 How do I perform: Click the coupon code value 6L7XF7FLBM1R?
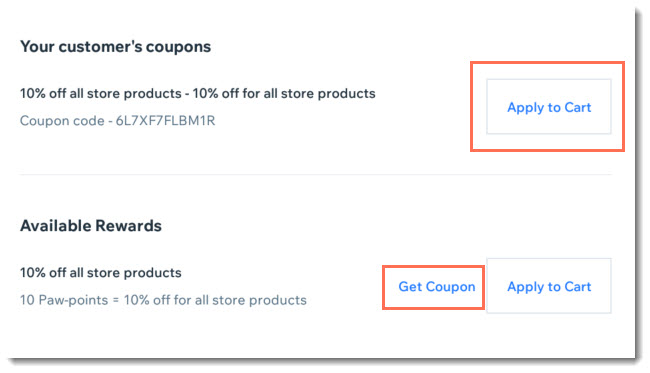coord(165,121)
